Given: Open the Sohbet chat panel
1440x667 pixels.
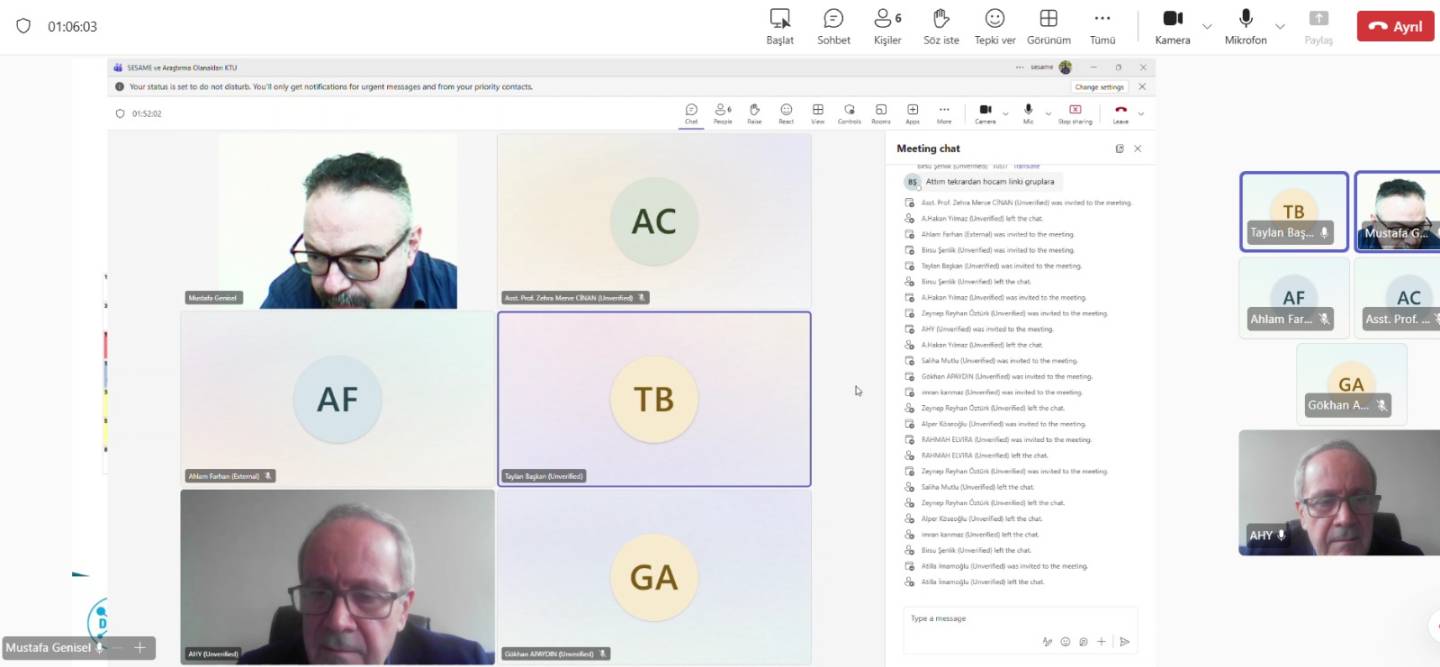Looking at the screenshot, I should click(x=833, y=26).
